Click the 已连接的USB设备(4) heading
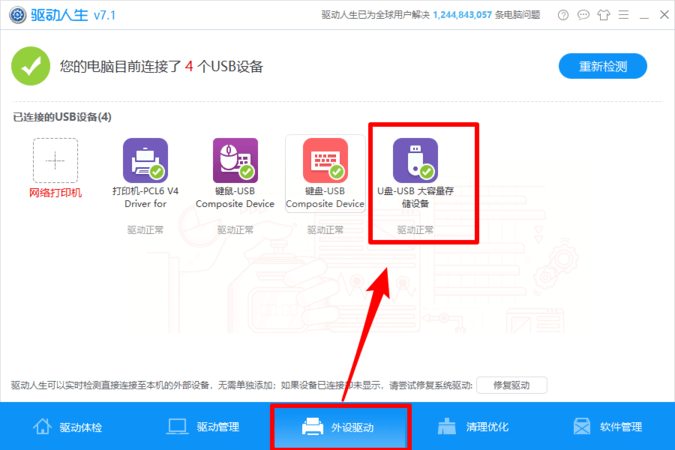Screen dimensions: 675x450 click(x=62, y=117)
